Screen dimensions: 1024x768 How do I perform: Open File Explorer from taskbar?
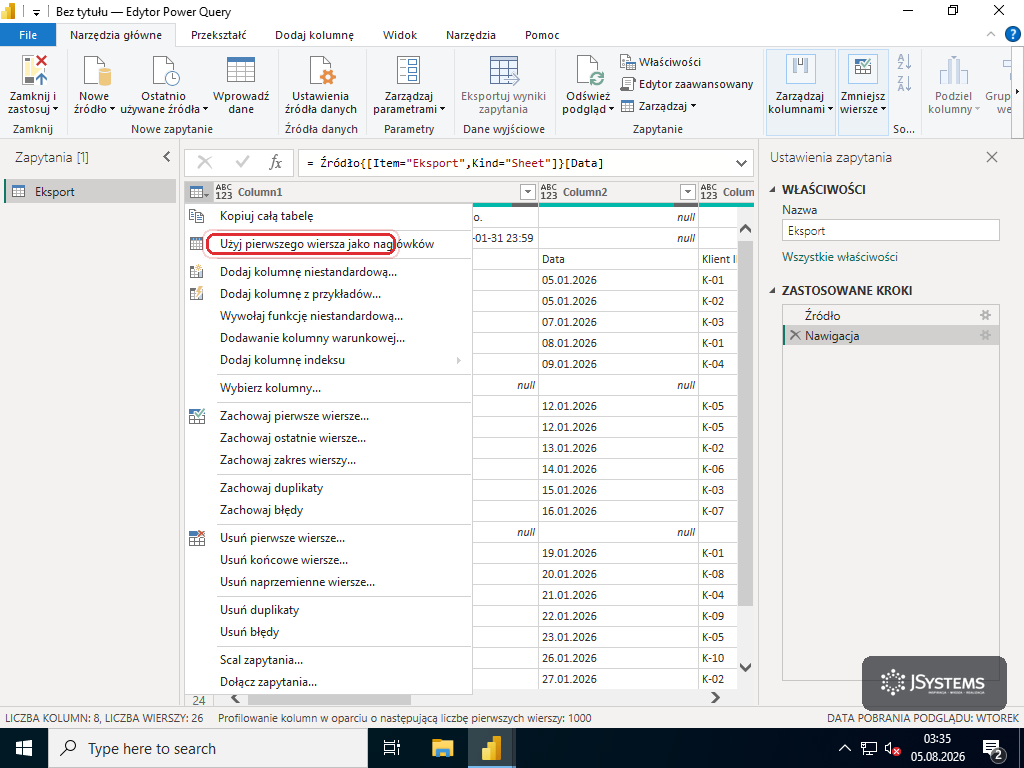point(443,748)
